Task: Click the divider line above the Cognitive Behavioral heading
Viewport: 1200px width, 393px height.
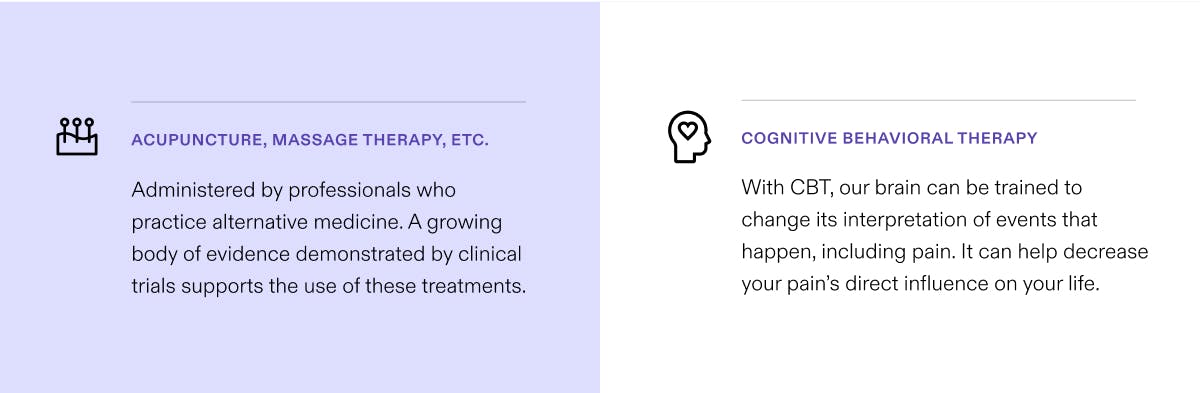Action: pyautogui.click(x=938, y=100)
